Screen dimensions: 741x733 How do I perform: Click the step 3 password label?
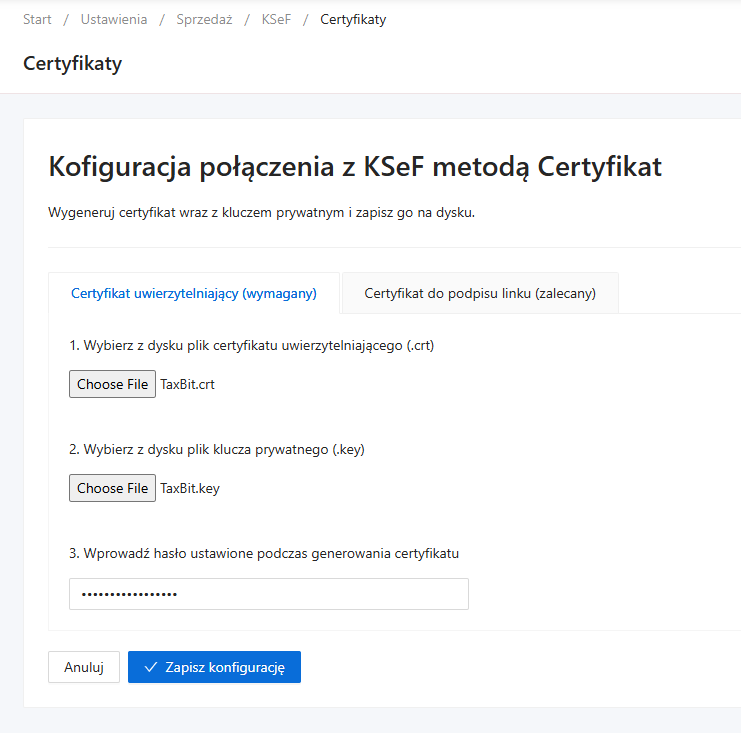click(x=264, y=553)
